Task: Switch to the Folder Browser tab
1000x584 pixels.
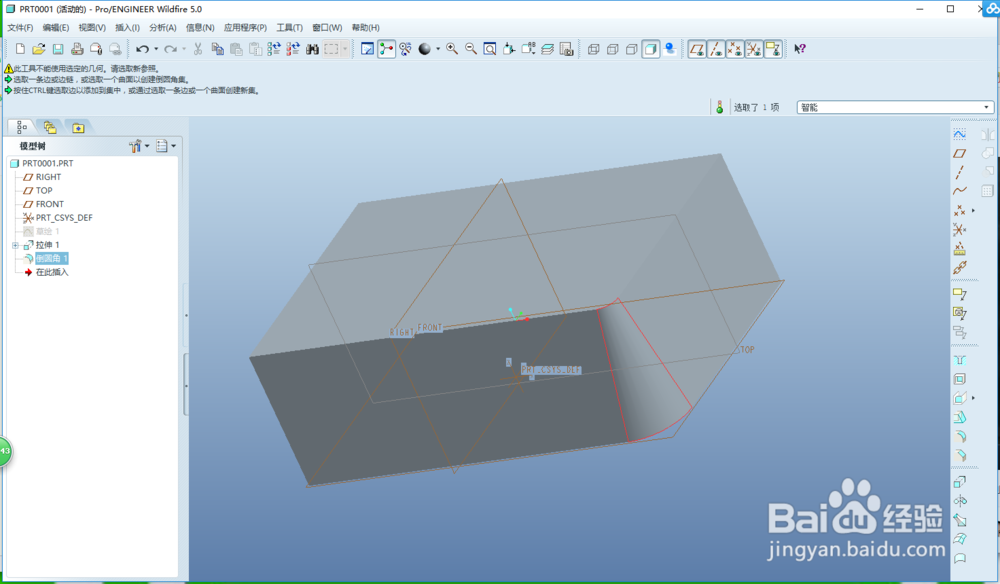Action: 50,128
